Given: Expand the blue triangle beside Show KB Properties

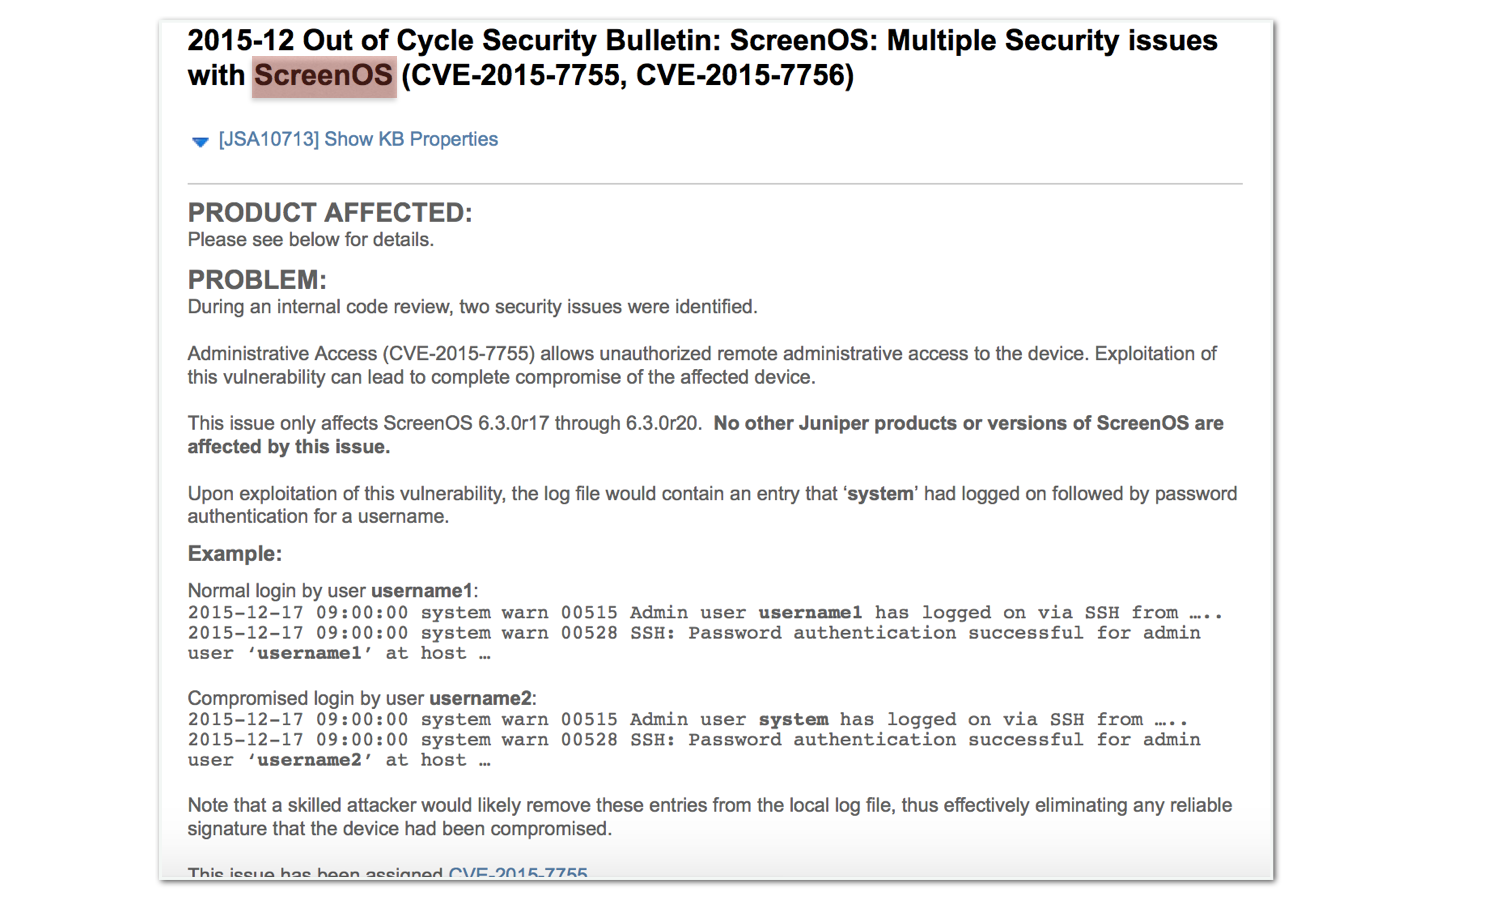Looking at the screenshot, I should (200, 141).
